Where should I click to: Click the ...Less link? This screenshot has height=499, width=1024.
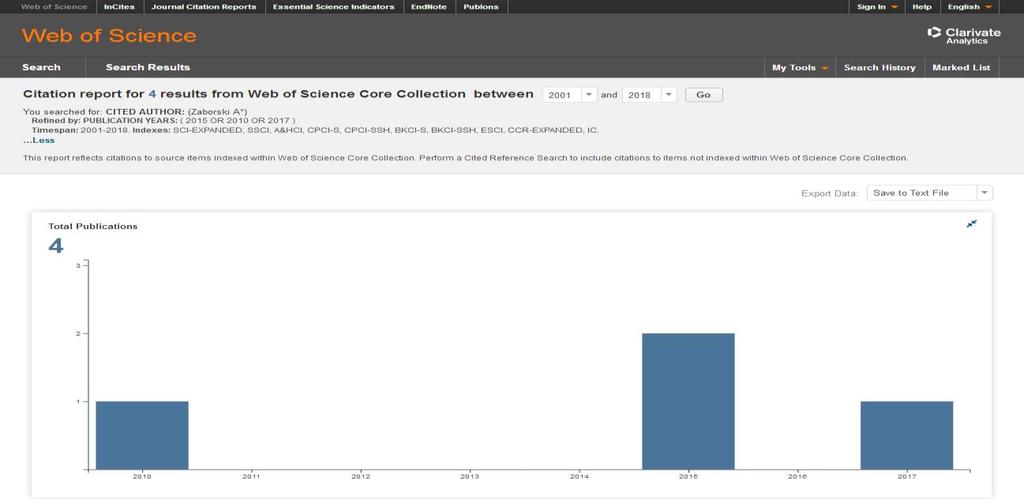[x=39, y=140]
